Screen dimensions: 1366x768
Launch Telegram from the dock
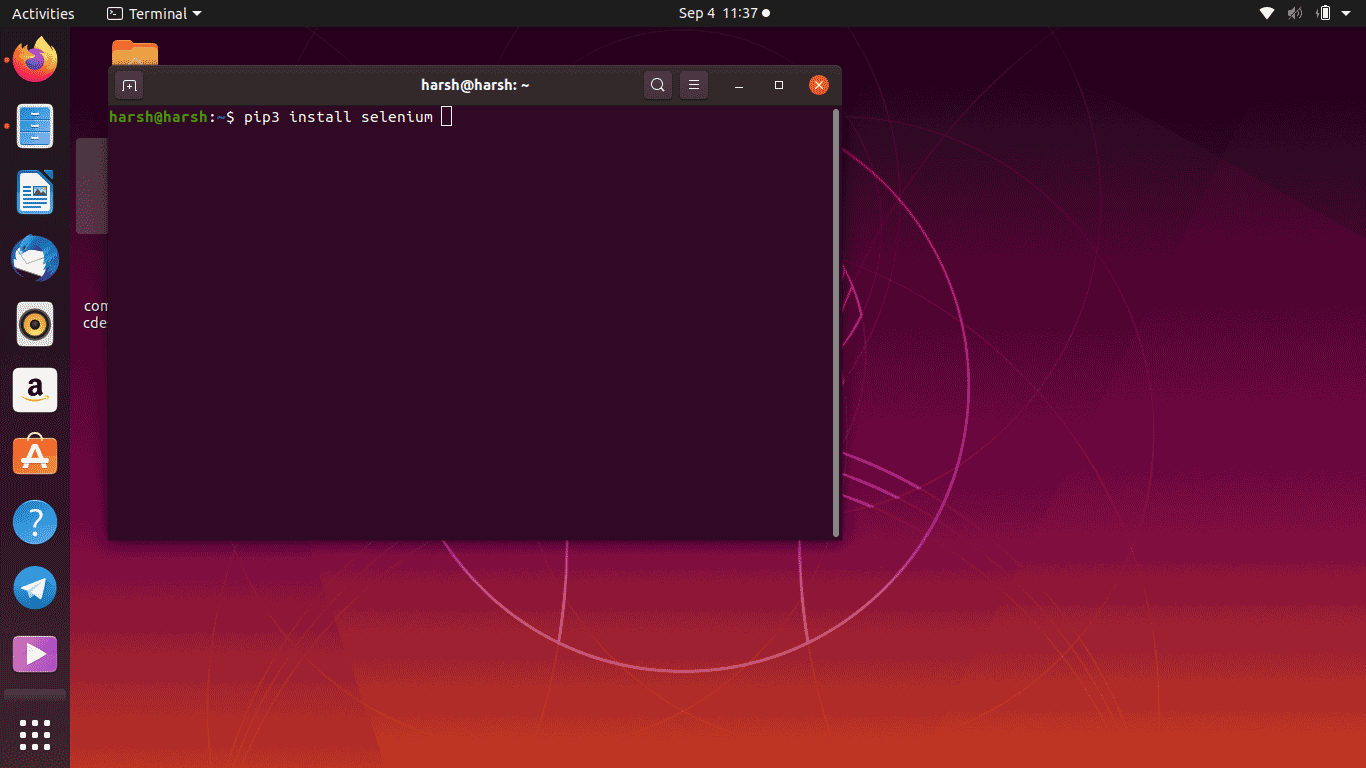pyautogui.click(x=35, y=588)
